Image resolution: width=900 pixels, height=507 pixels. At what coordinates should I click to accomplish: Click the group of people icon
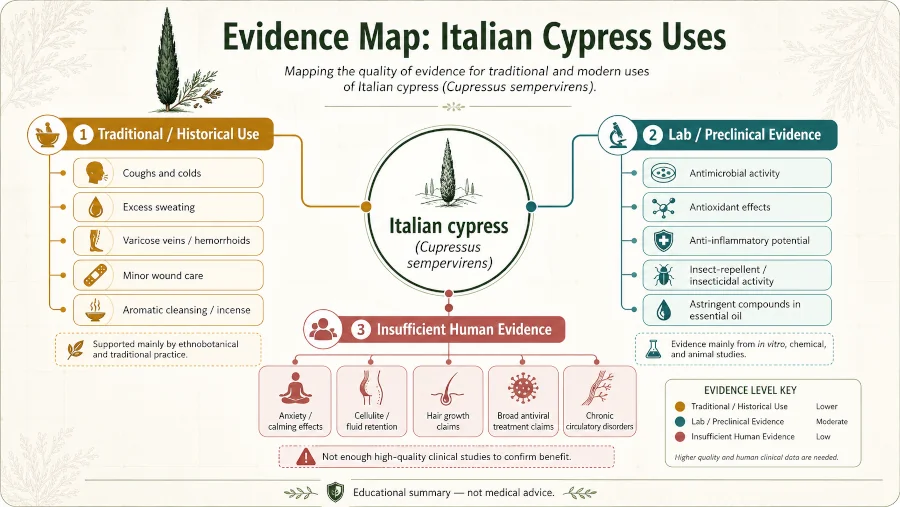(323, 330)
